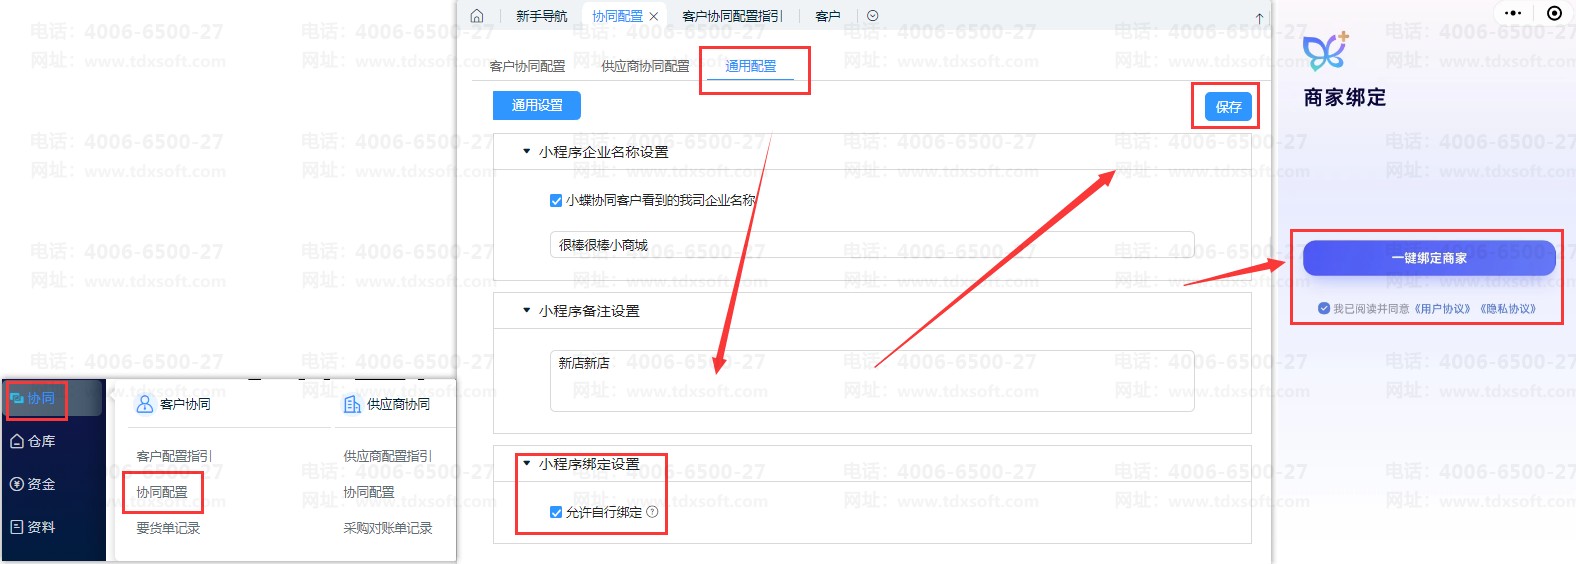Toggle 小蝶协同客户看到的我司企业名称 checkbox
This screenshot has height=564, width=1576.
tap(556, 201)
